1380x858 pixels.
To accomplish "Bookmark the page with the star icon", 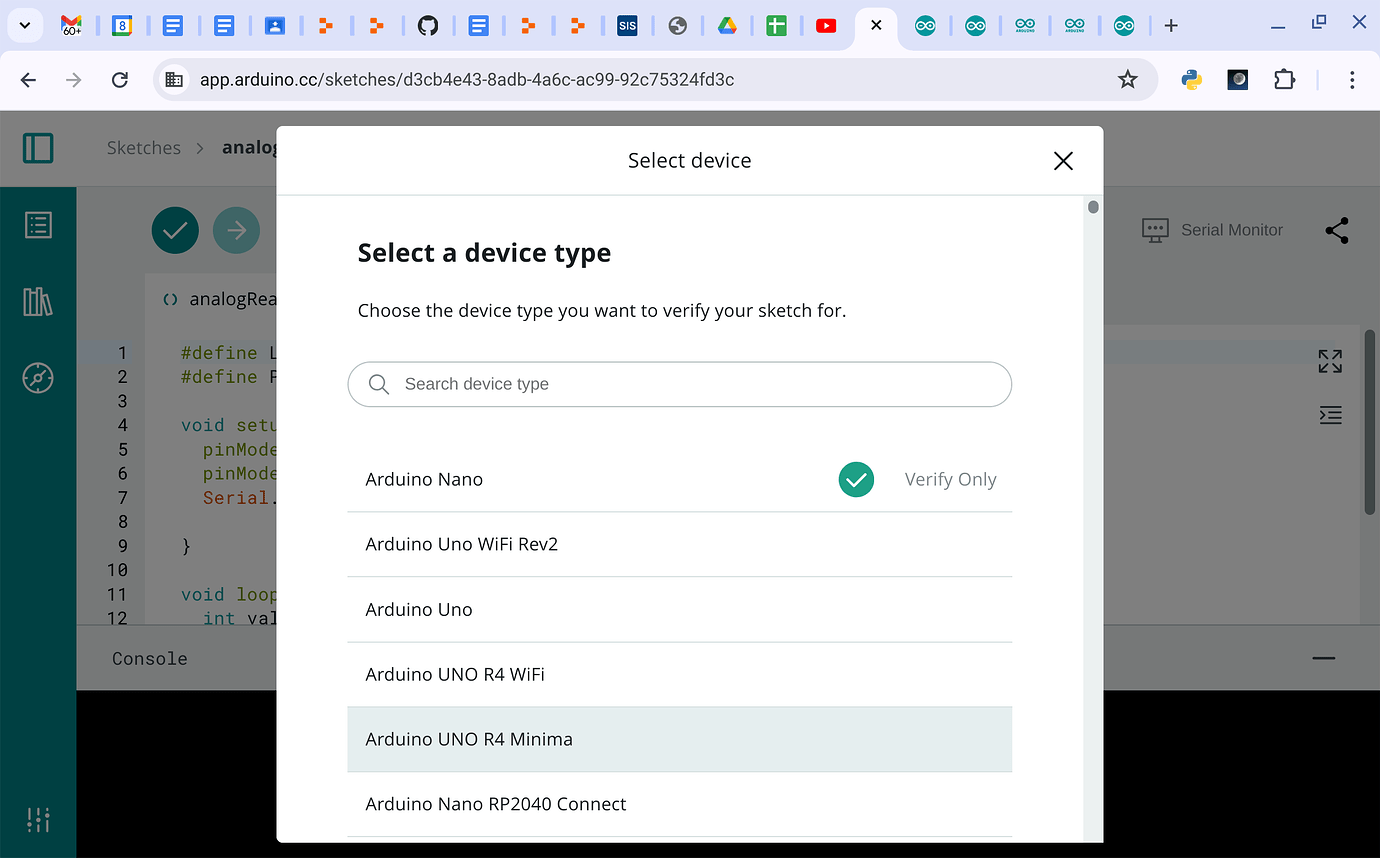I will pos(1128,78).
